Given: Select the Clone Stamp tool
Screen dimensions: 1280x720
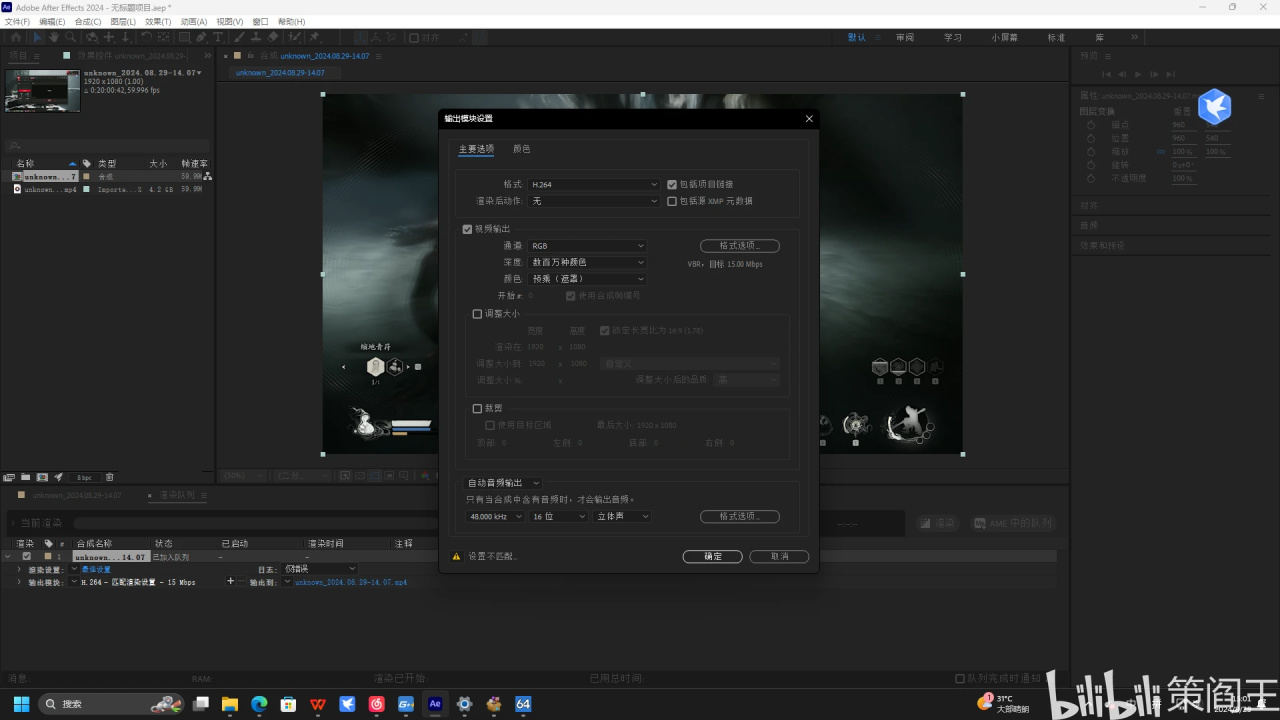Looking at the screenshot, I should (256, 37).
